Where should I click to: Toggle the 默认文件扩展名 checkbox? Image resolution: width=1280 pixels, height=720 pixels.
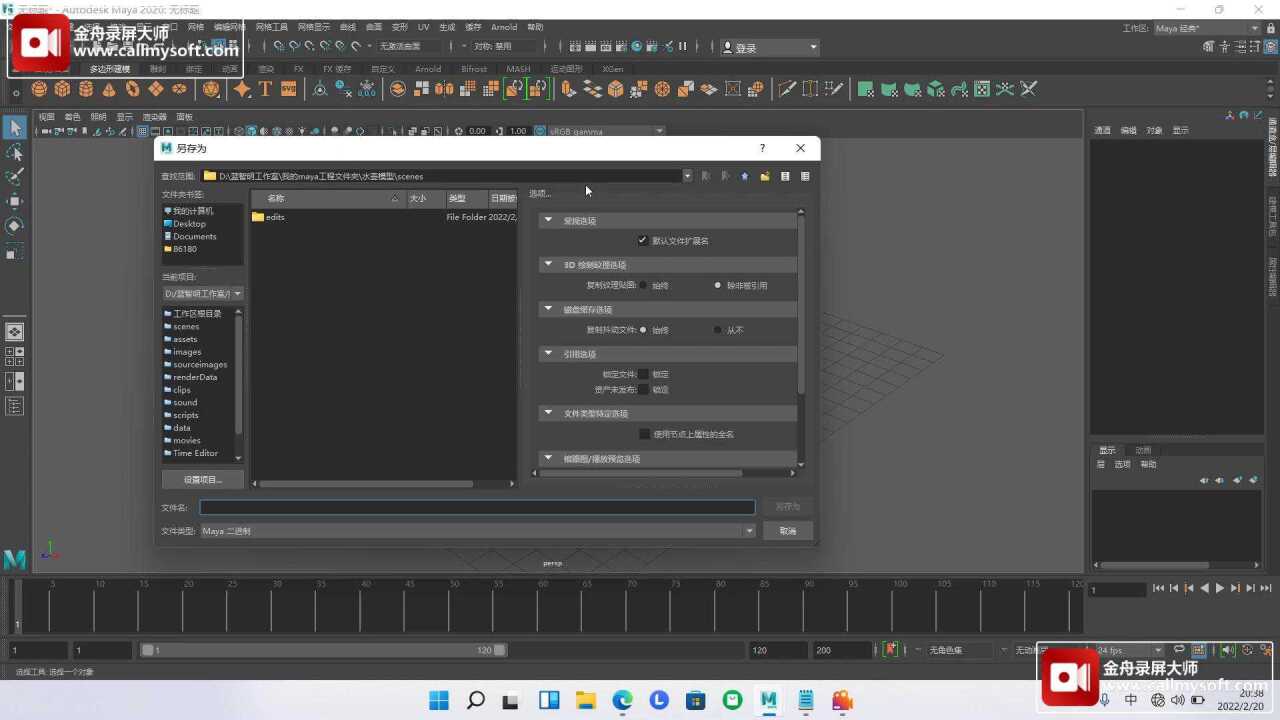(643, 241)
